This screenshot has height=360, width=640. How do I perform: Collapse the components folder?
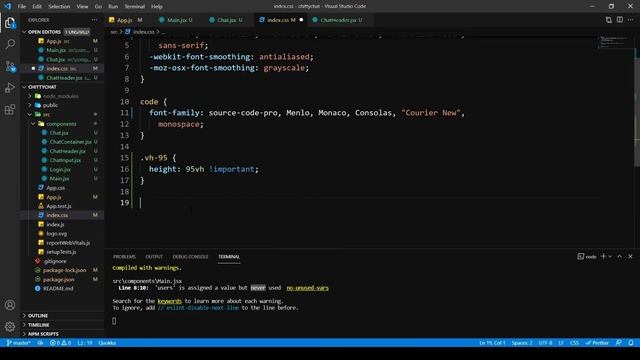pyautogui.click(x=33, y=124)
